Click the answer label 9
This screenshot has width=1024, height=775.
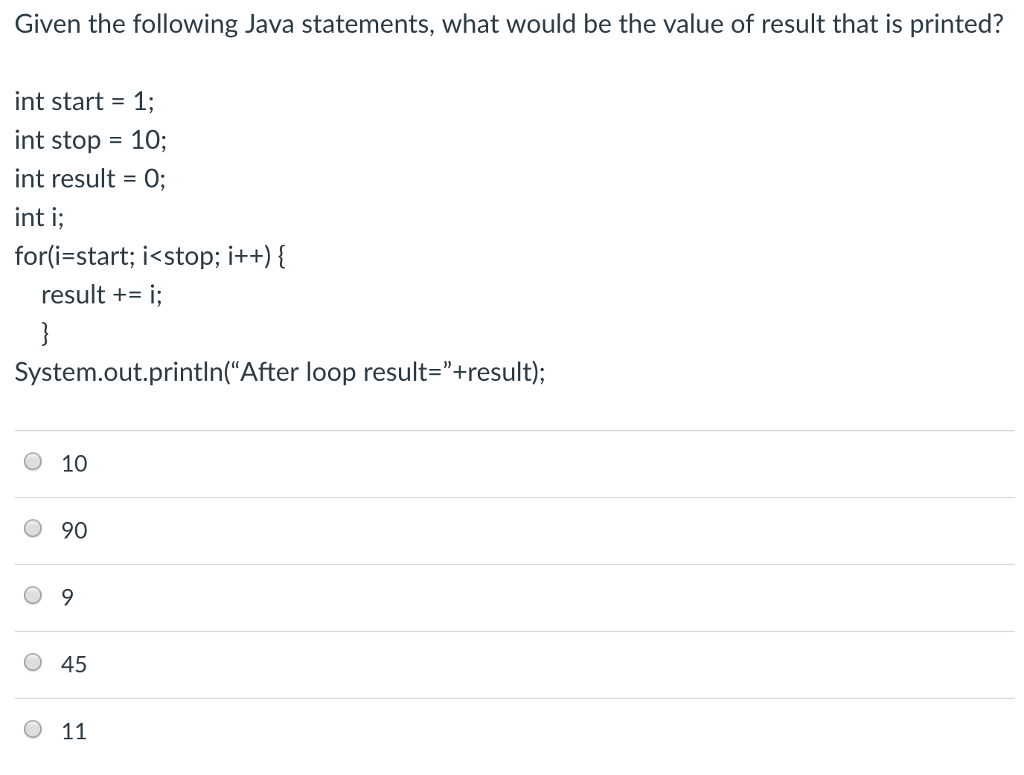pos(66,596)
